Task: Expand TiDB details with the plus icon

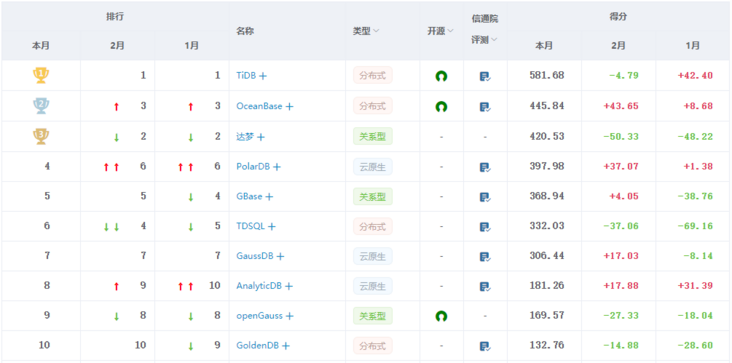Action: click(263, 76)
